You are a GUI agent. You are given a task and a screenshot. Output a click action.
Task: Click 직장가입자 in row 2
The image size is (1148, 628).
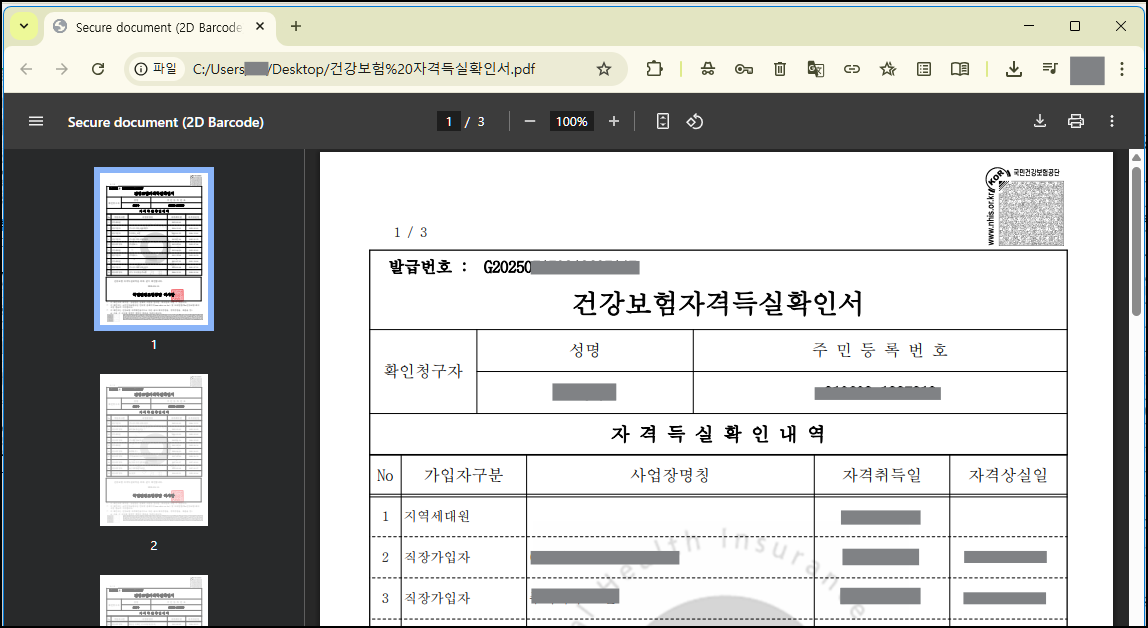coord(437,557)
